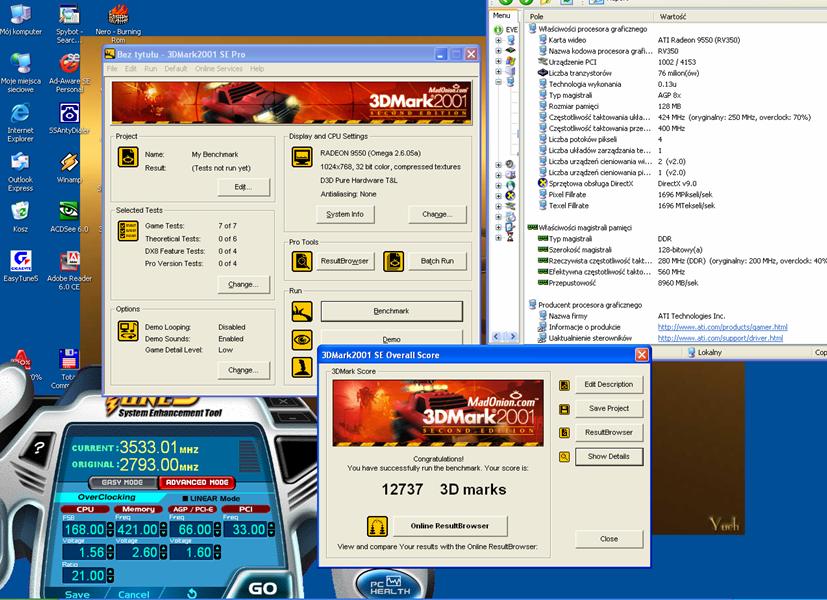Click the Online ResultBrowser button
827x600 pixels.
(x=450, y=526)
